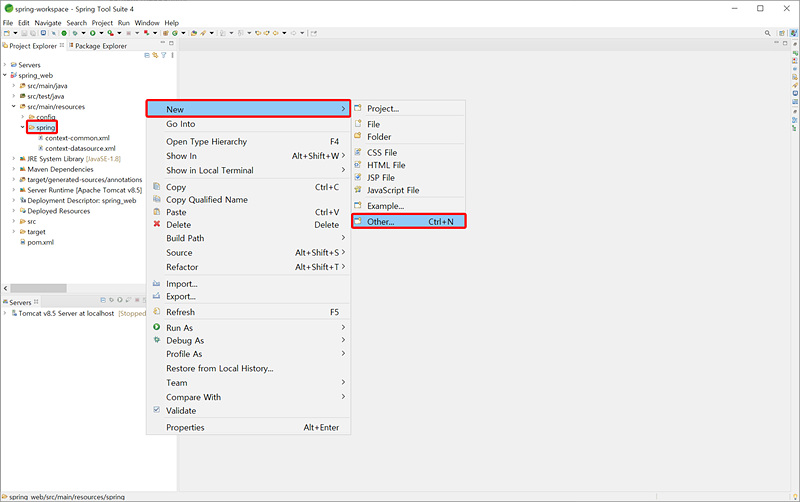Expand the Maven Dependencies node
The width and height of the screenshot is (800, 502).
(x=14, y=169)
